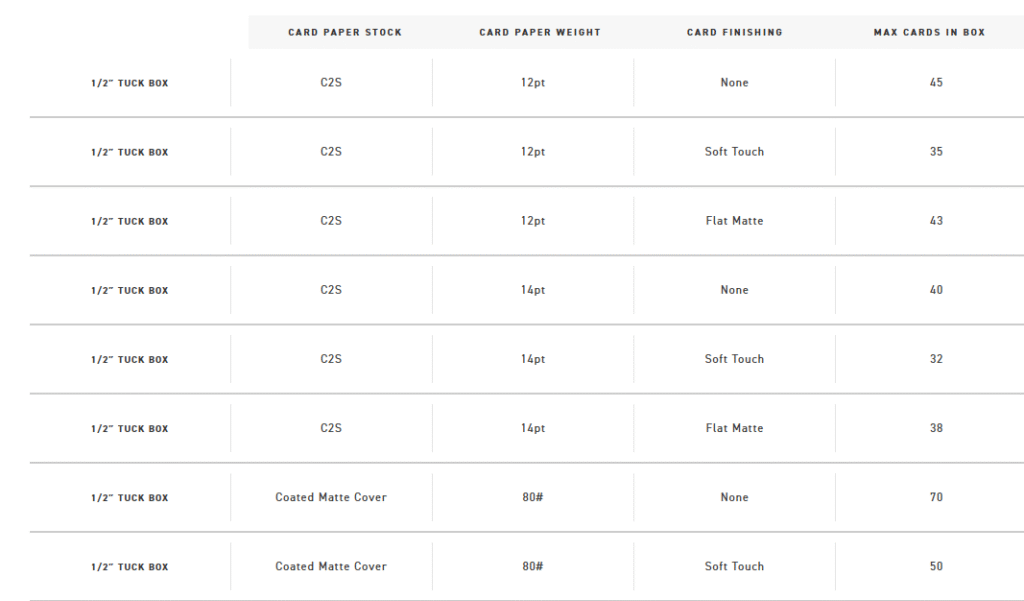1024x601 pixels.
Task: Click Soft Touch in the 12pt row
Action: (x=734, y=152)
